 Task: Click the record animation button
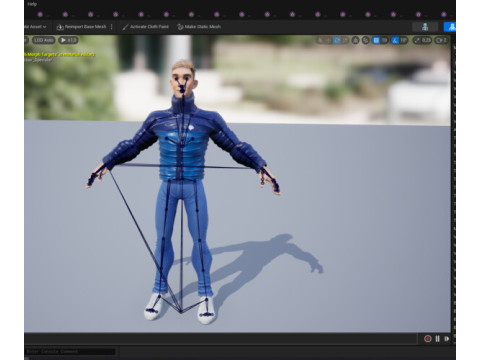coord(428,339)
